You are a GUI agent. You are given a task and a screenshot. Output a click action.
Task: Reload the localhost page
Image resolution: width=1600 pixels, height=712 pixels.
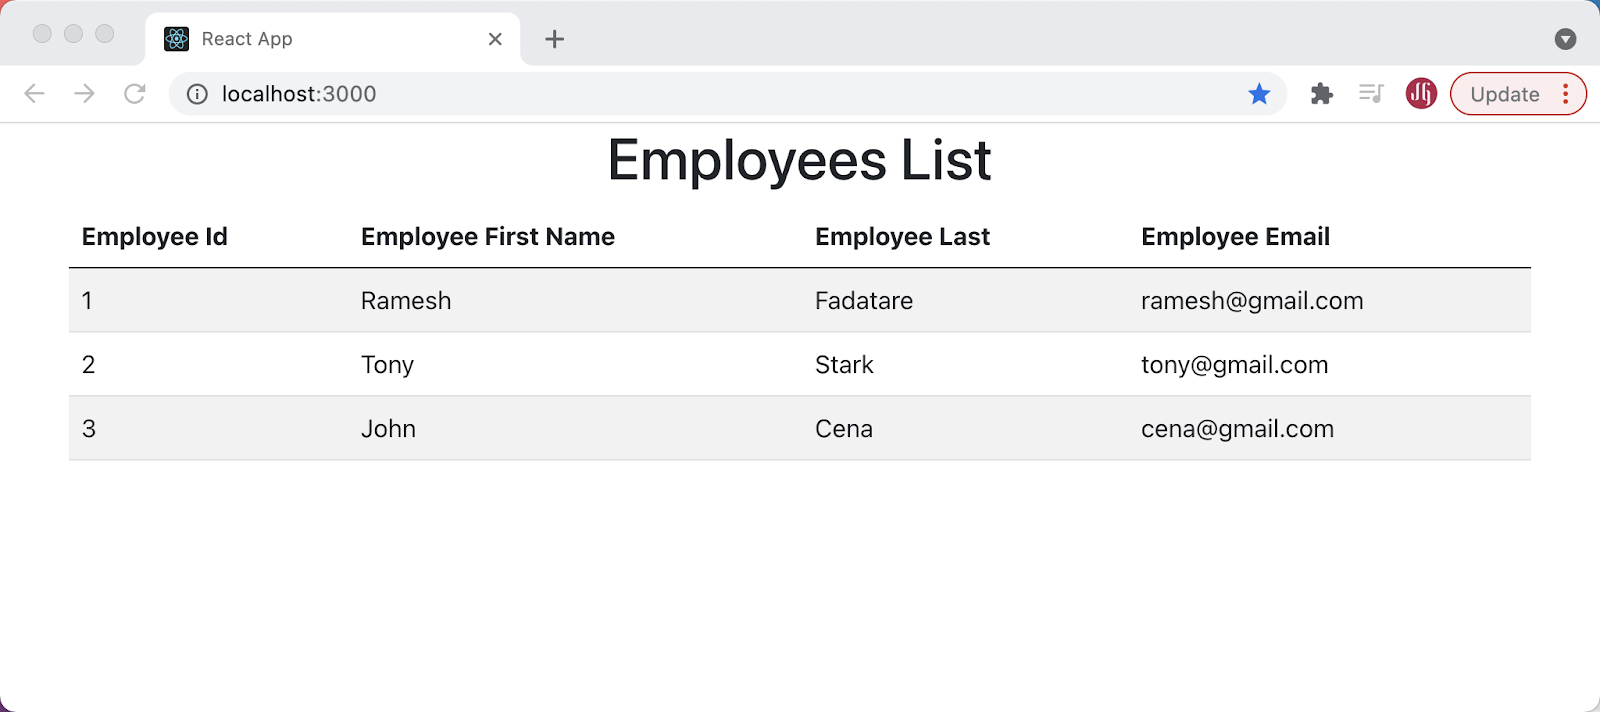coord(135,94)
